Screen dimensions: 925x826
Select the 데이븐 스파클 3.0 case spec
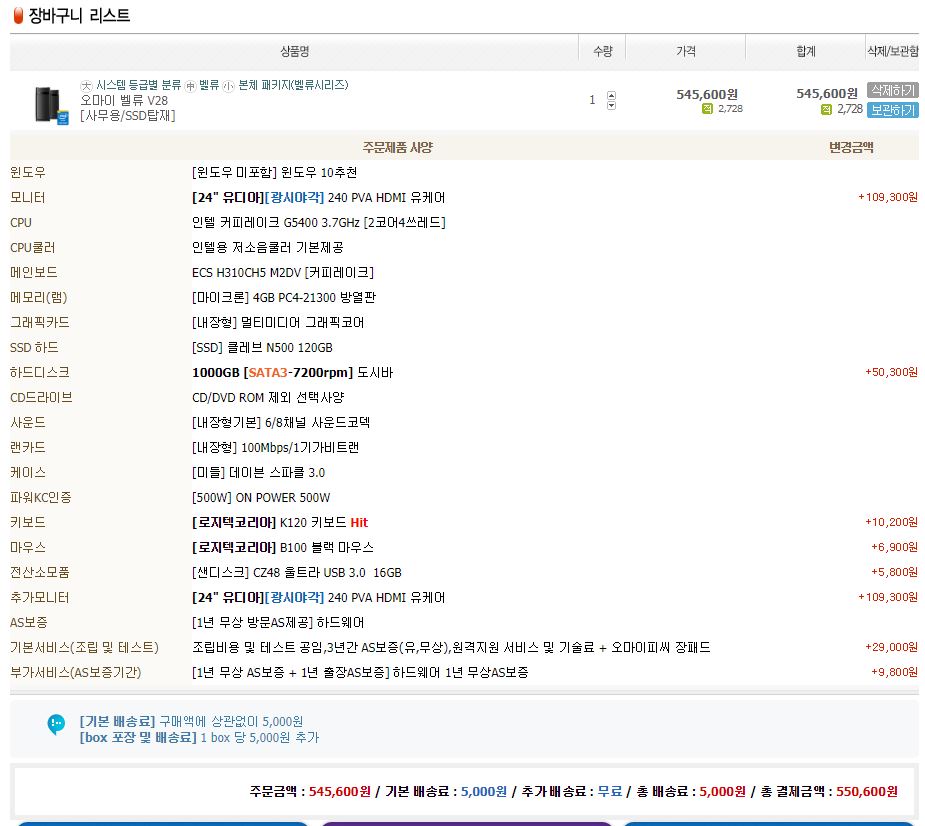[258, 473]
